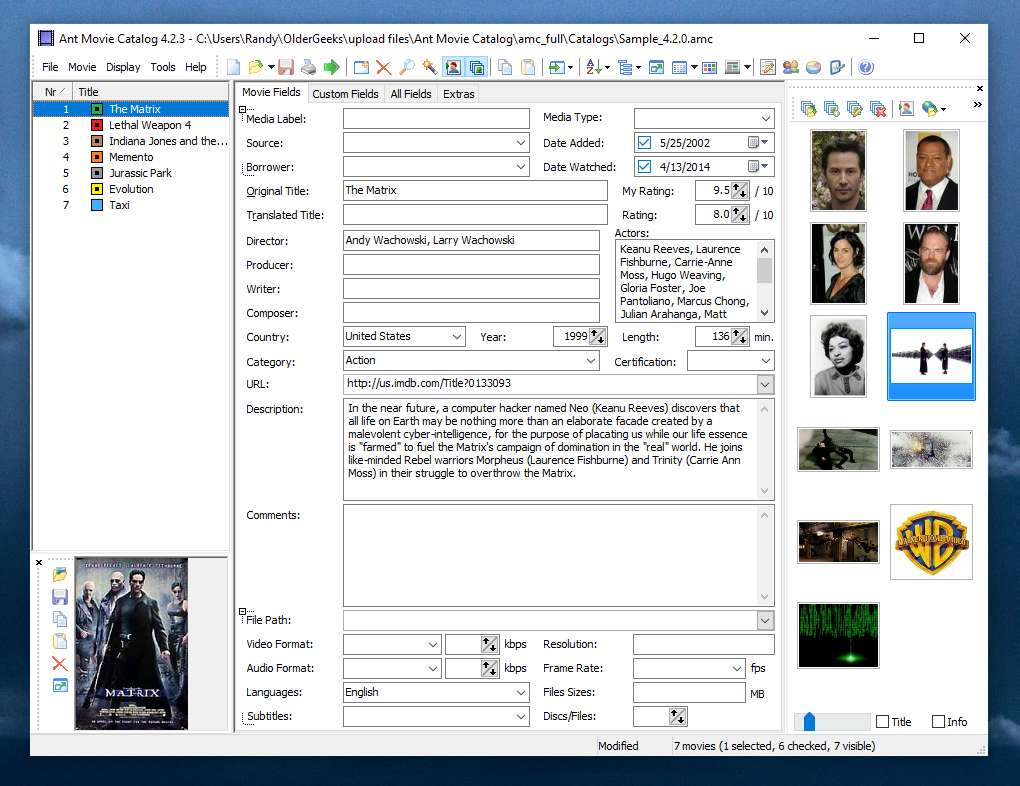Click the Open catalog folder icon
This screenshot has width=1020, height=786.
pos(255,67)
